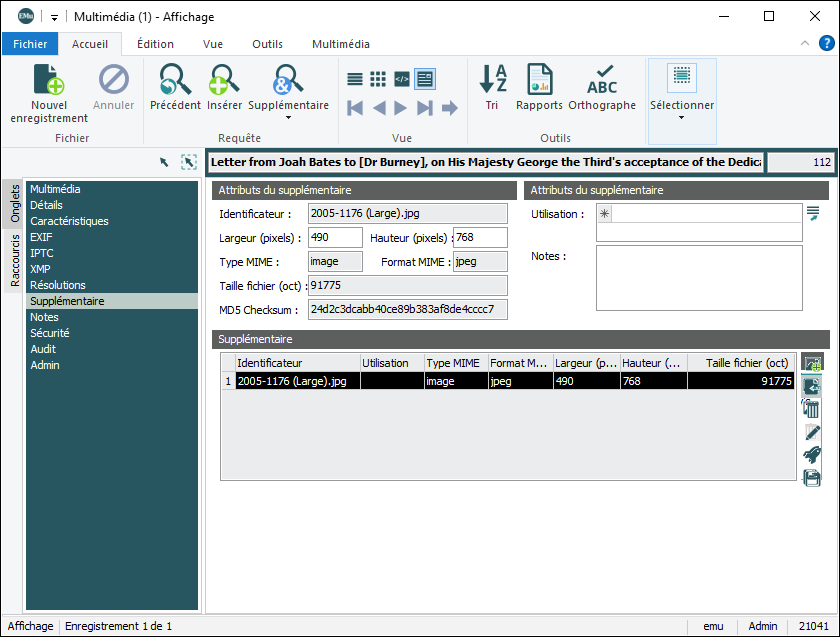Toggle the contact sheet grid view
840x637 pixels.
tap(378, 79)
